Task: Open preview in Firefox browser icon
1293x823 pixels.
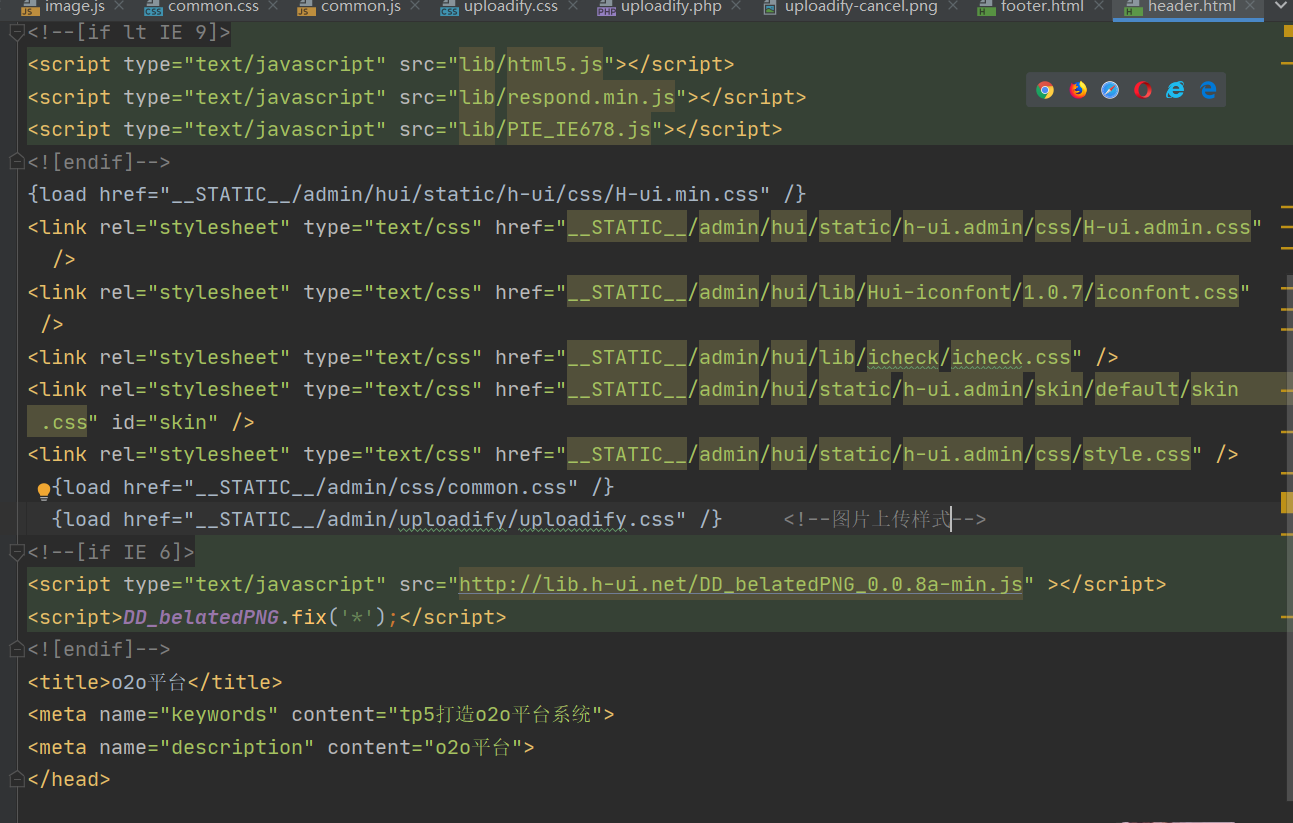Action: tap(1078, 90)
